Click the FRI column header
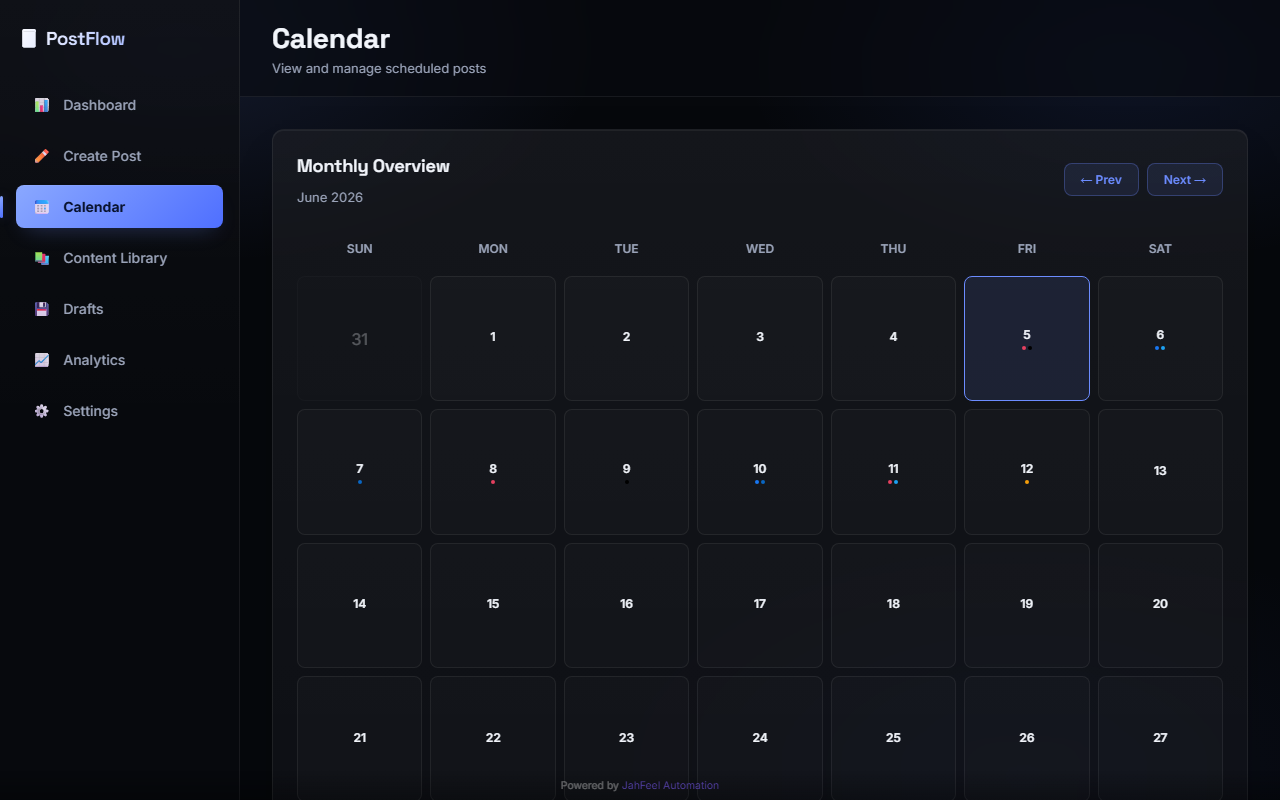 (1026, 249)
